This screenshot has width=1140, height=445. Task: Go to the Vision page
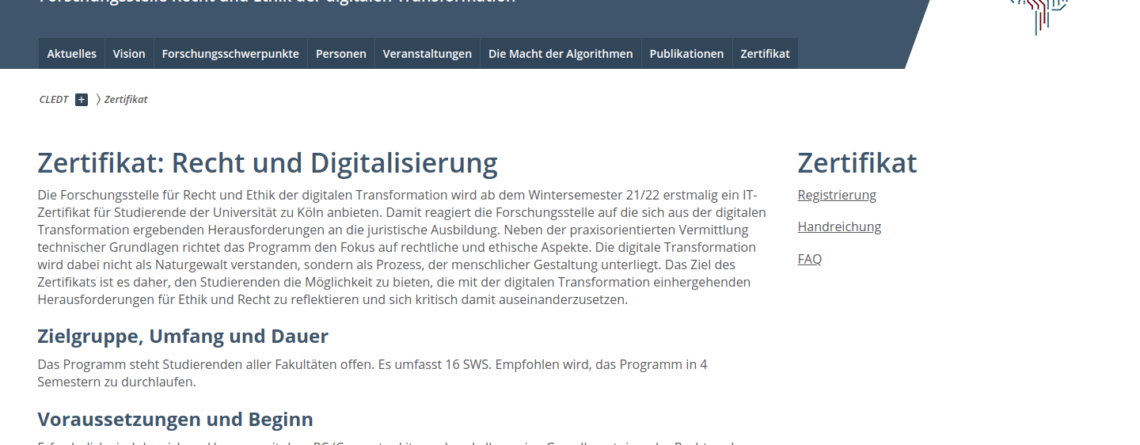pos(129,54)
